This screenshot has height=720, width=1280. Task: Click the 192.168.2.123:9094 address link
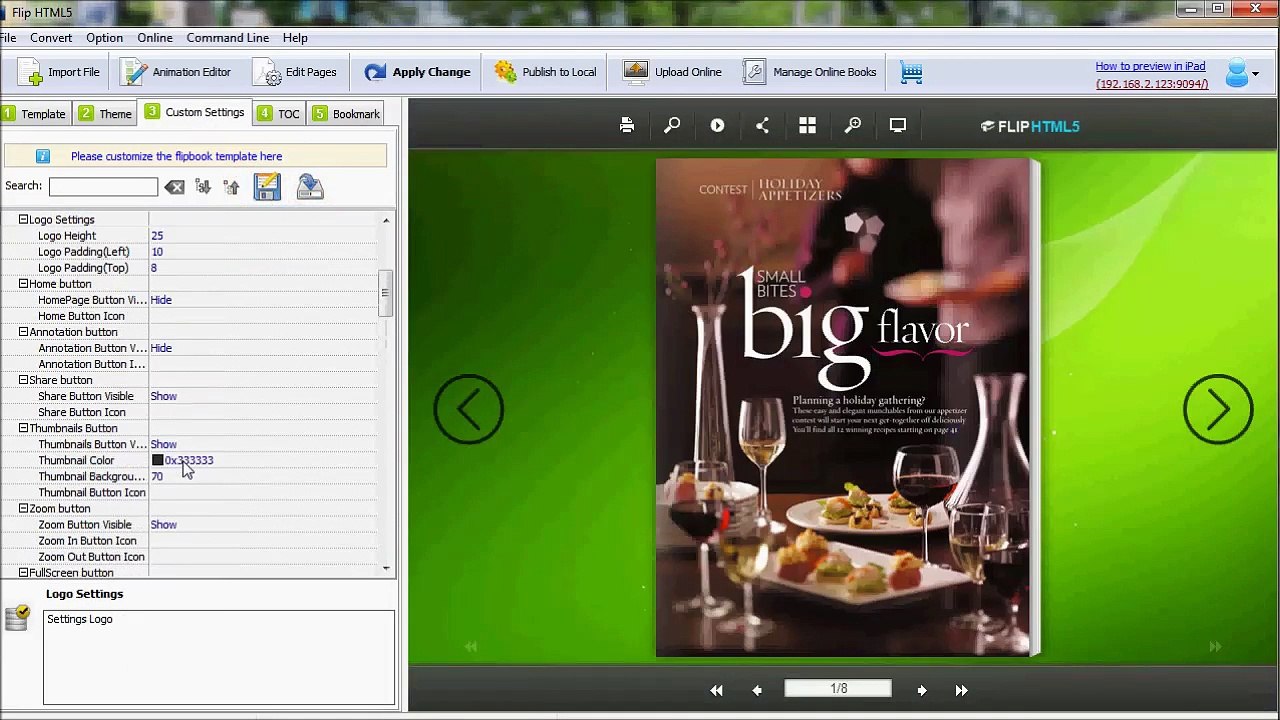click(x=1152, y=84)
